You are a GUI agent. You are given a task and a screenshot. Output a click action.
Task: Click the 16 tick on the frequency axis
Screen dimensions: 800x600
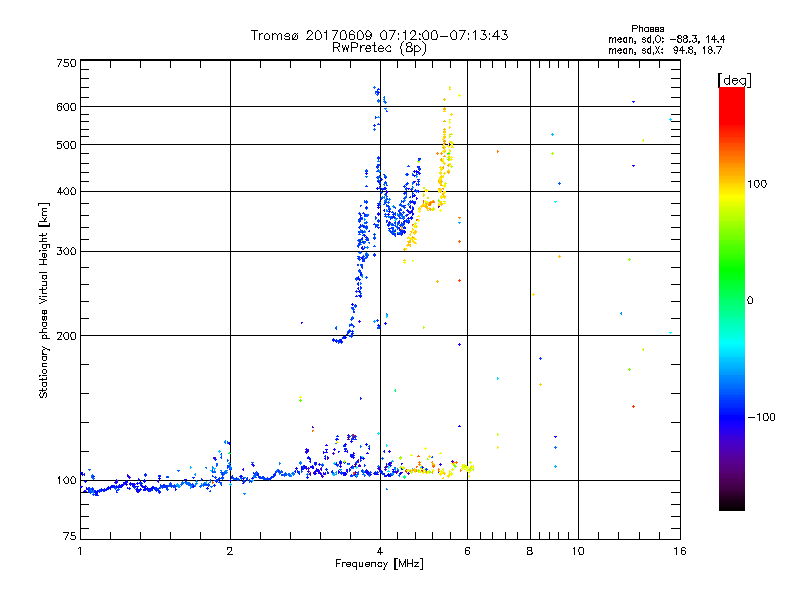coord(679,551)
